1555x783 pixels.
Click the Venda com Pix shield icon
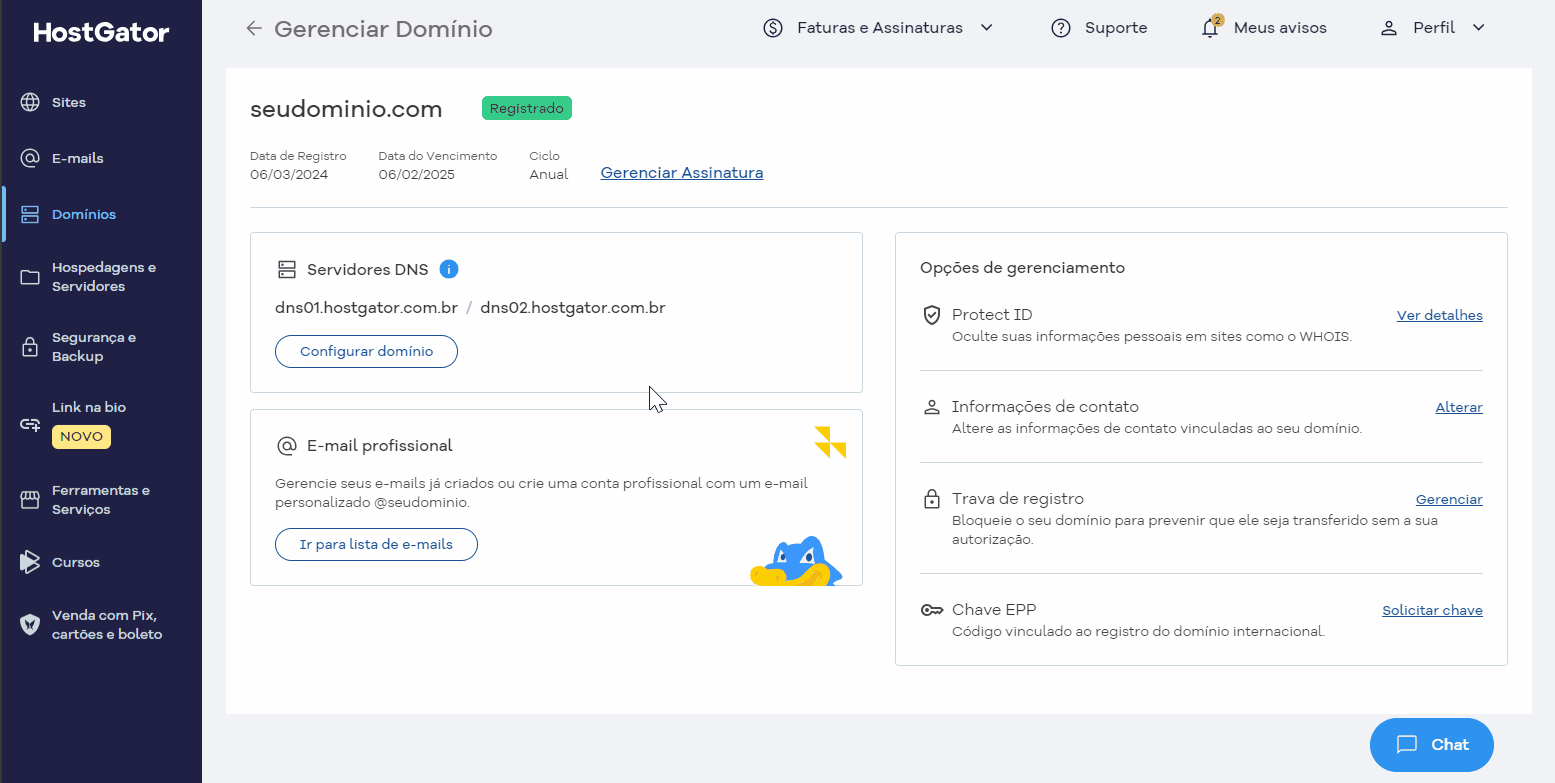tap(30, 624)
